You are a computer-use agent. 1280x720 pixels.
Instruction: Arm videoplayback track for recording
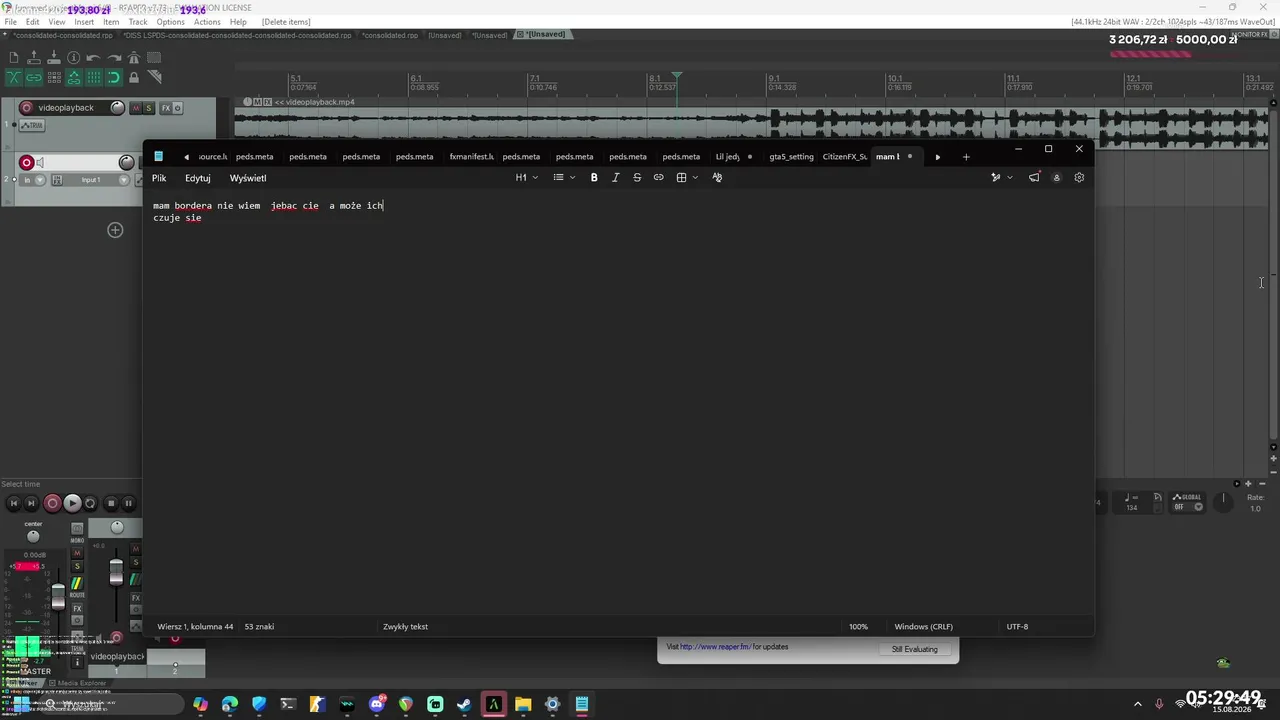coord(27,108)
